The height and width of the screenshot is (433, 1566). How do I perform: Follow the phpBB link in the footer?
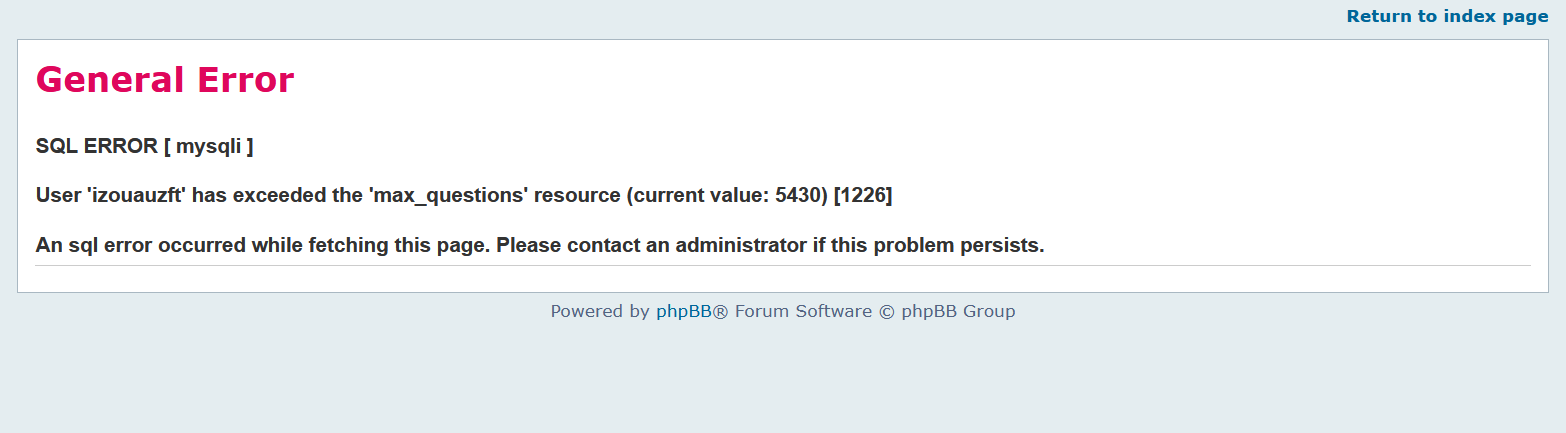[684, 311]
